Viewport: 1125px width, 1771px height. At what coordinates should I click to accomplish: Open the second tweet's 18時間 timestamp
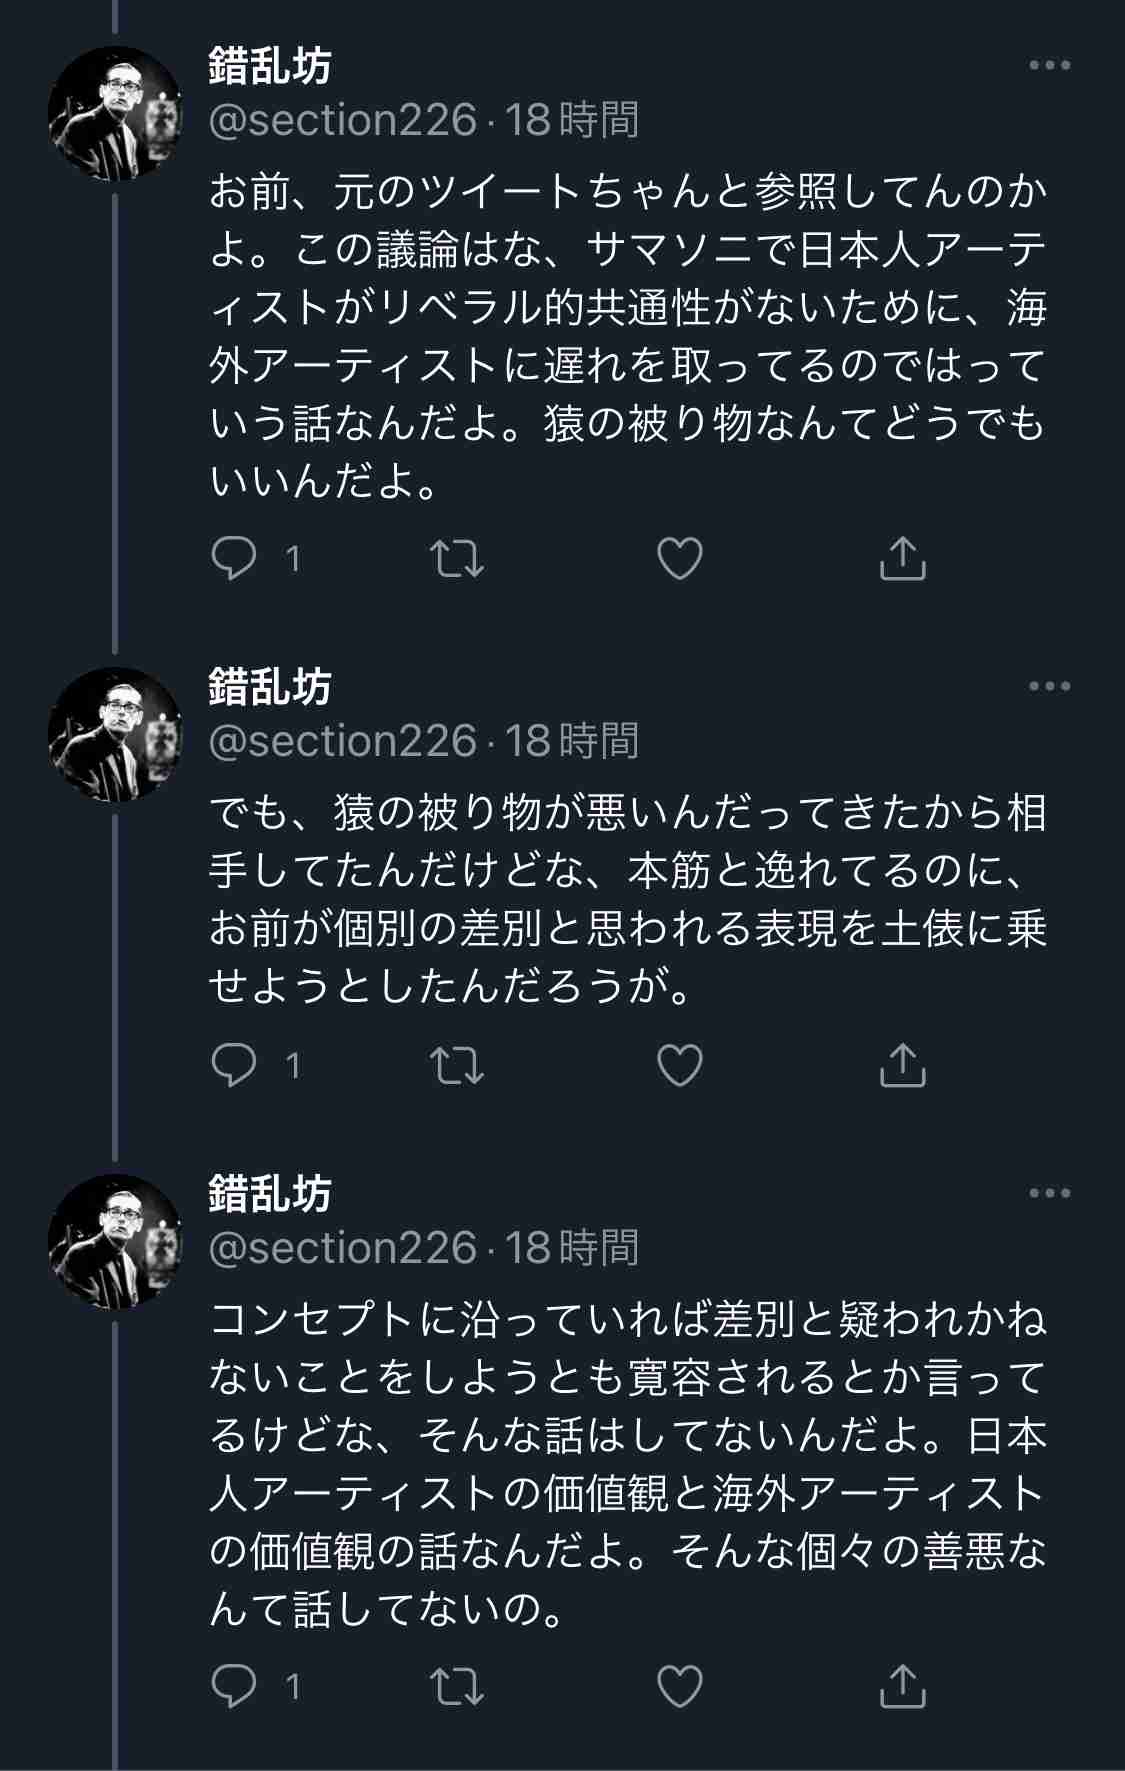pos(571,741)
